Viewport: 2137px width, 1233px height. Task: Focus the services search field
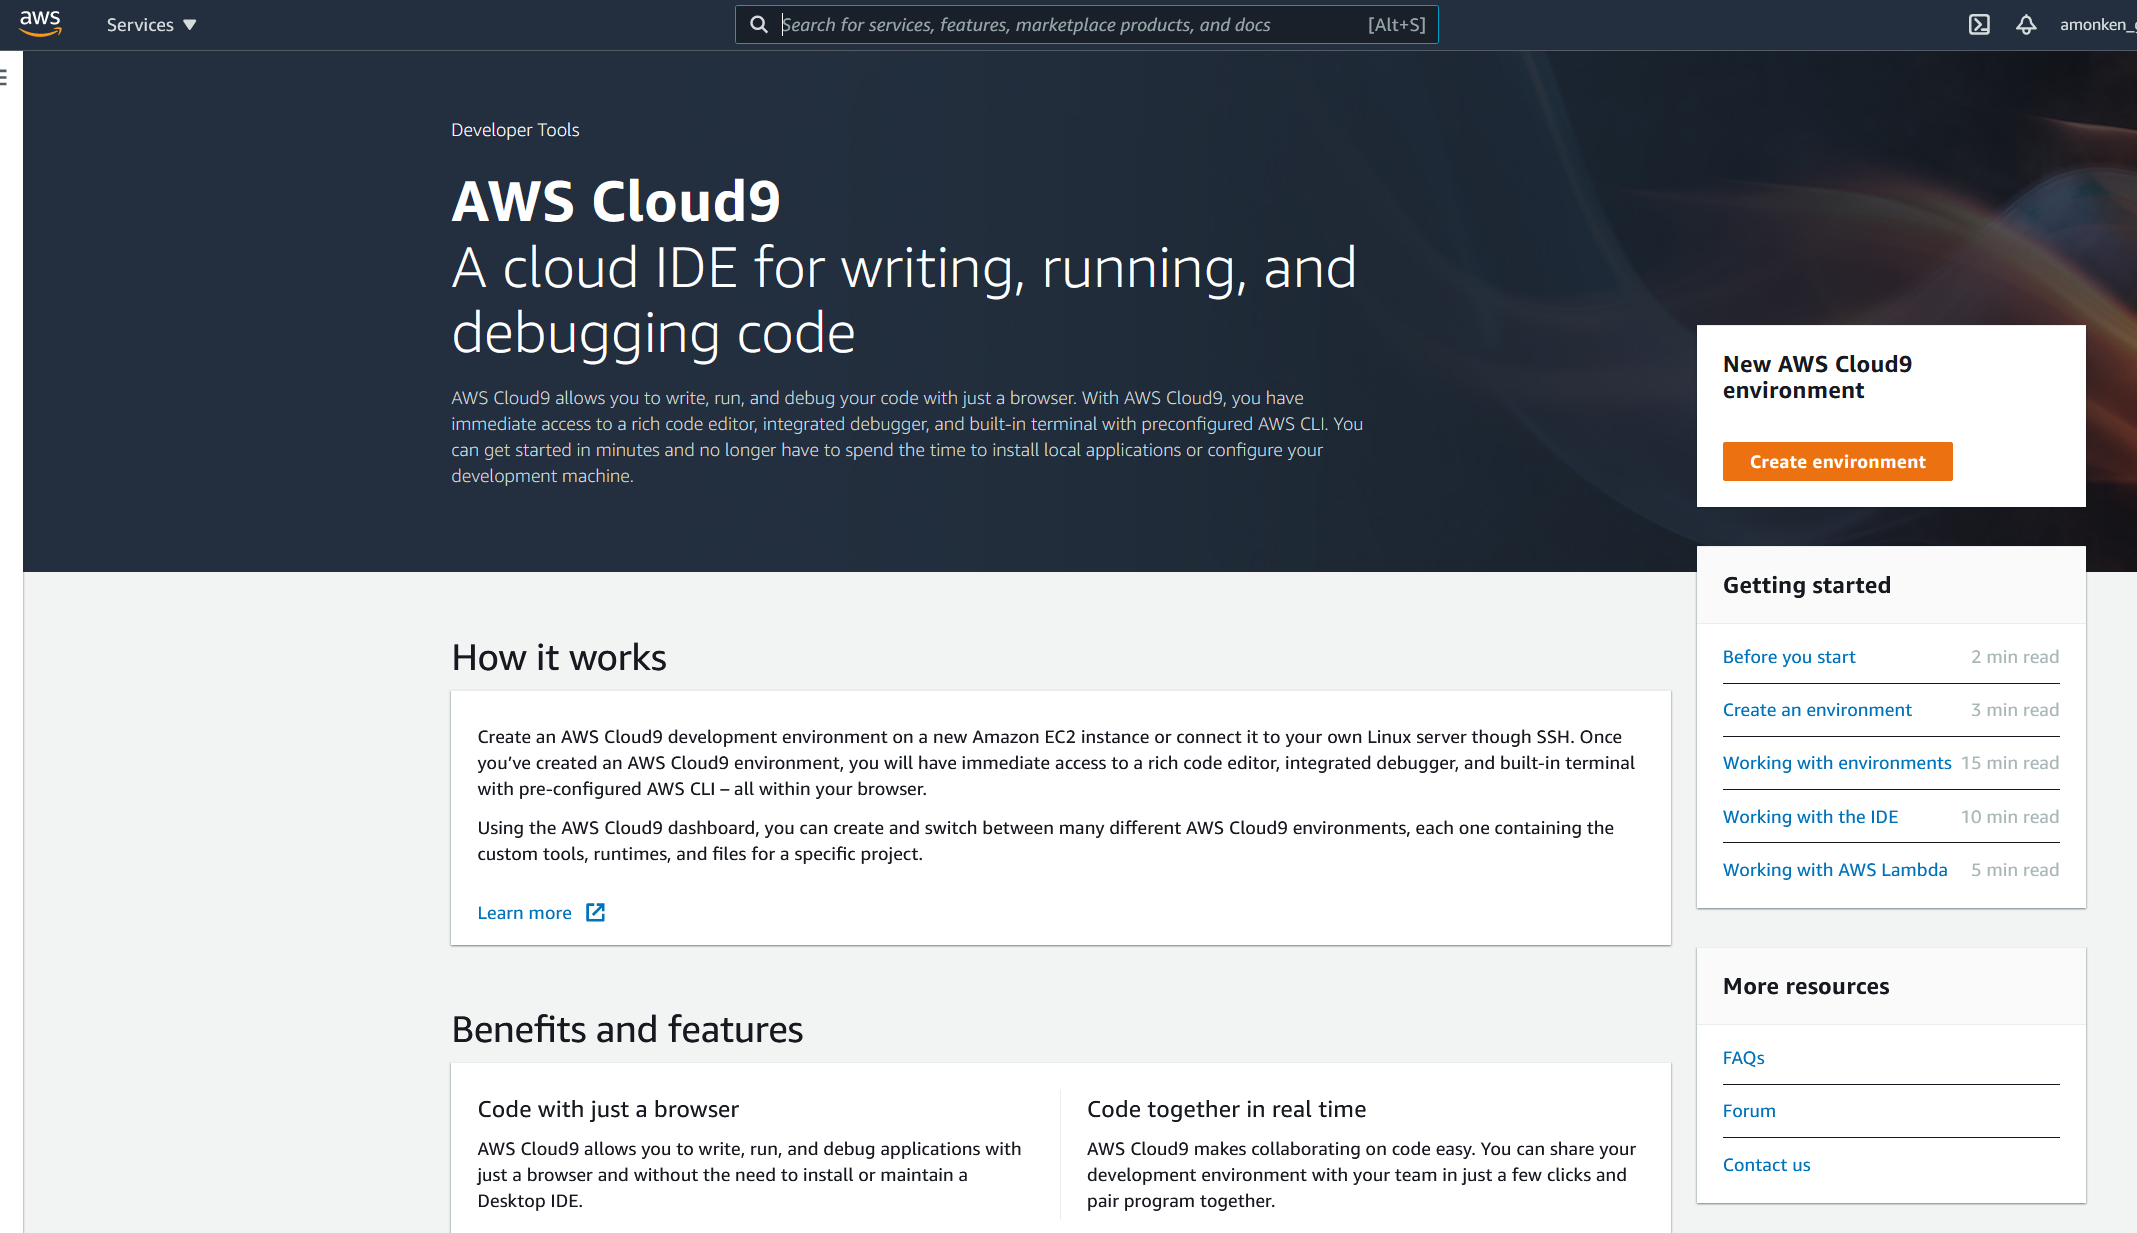click(1086, 24)
